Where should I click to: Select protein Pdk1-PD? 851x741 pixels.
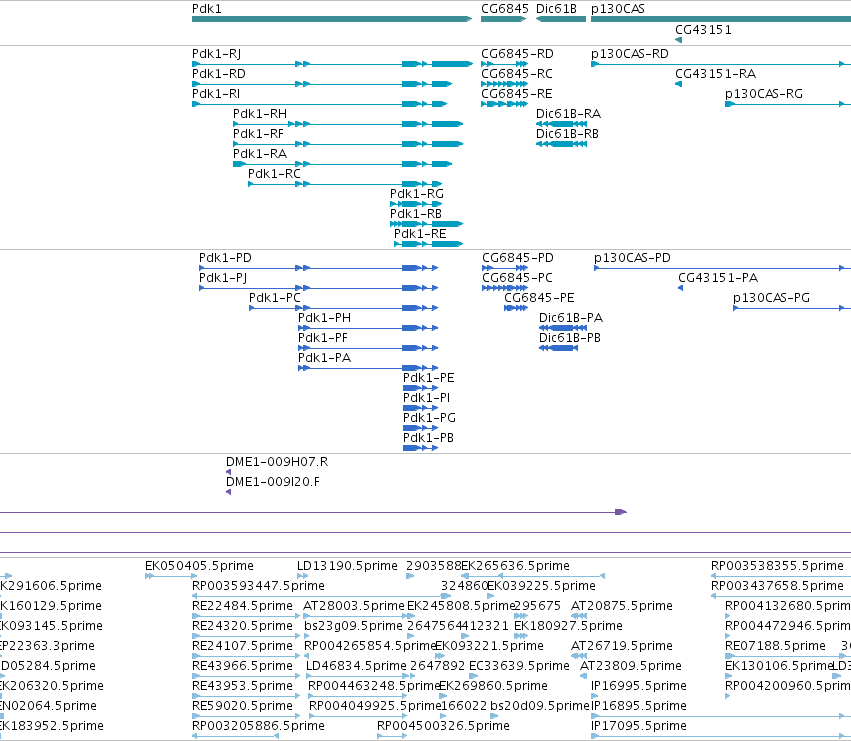tap(319, 268)
